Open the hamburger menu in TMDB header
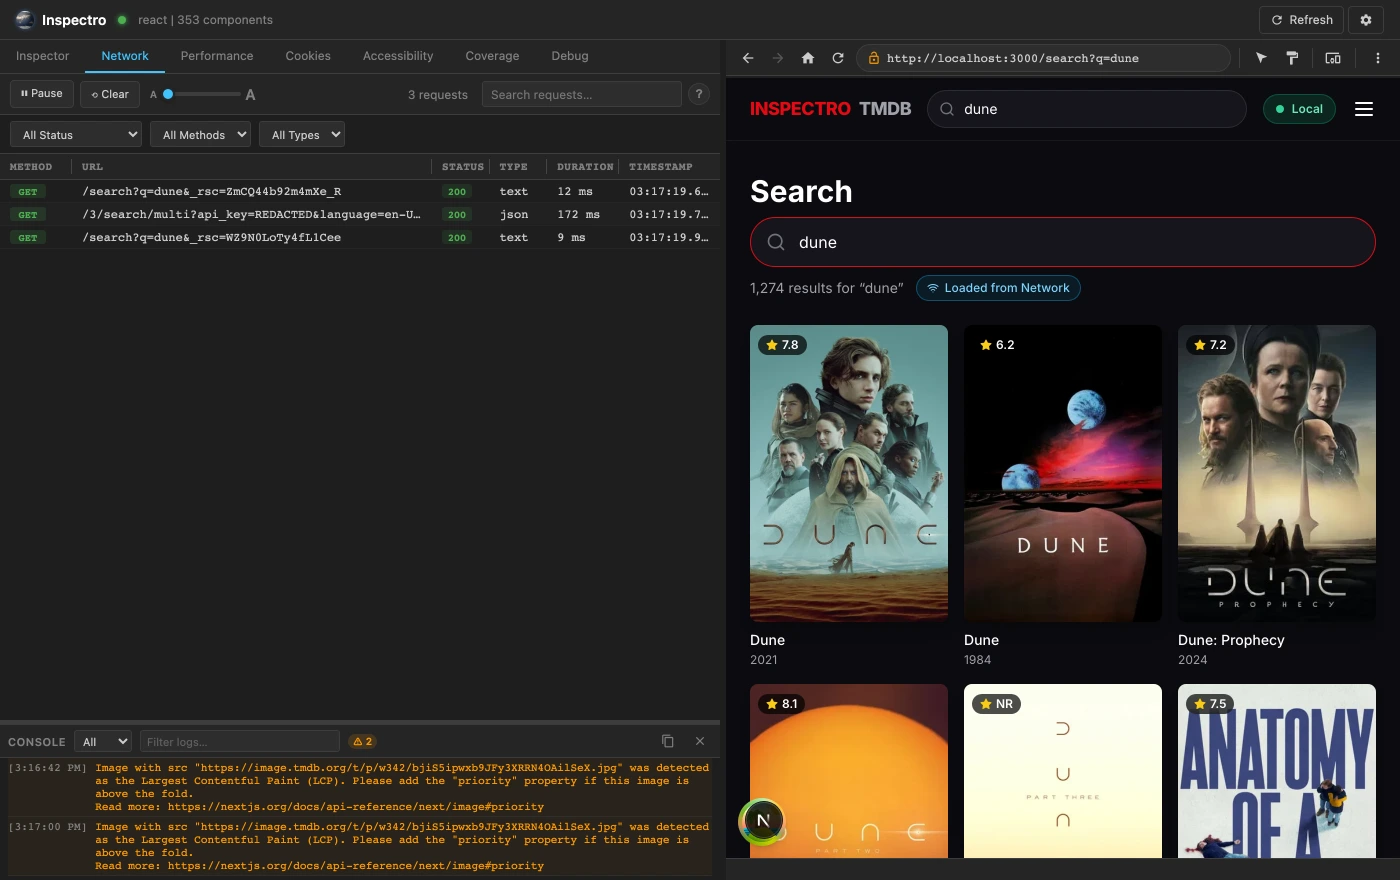This screenshot has height=880, width=1400. point(1364,109)
